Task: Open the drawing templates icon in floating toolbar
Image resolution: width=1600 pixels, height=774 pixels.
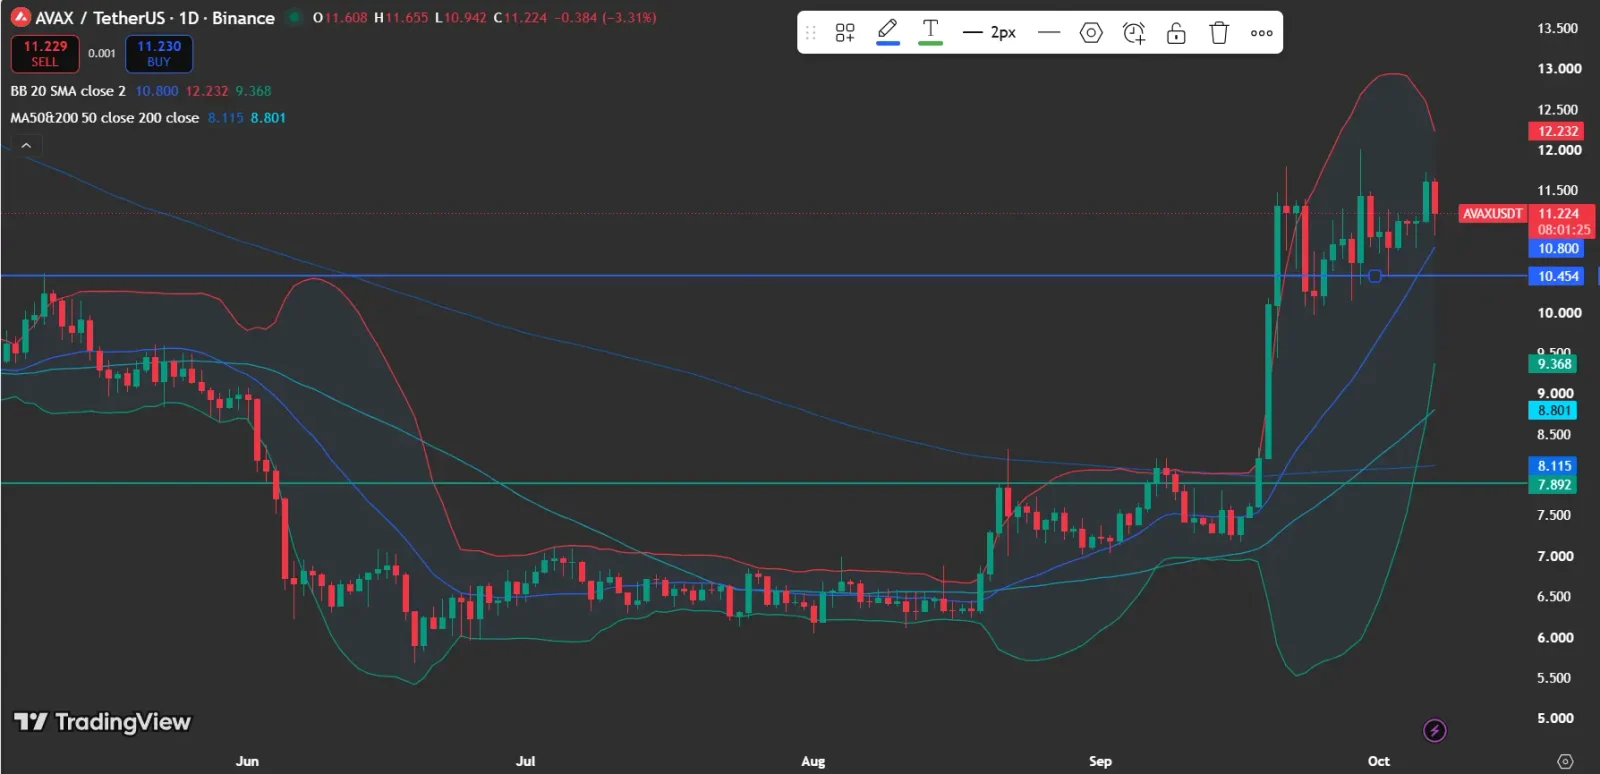Action: point(845,33)
